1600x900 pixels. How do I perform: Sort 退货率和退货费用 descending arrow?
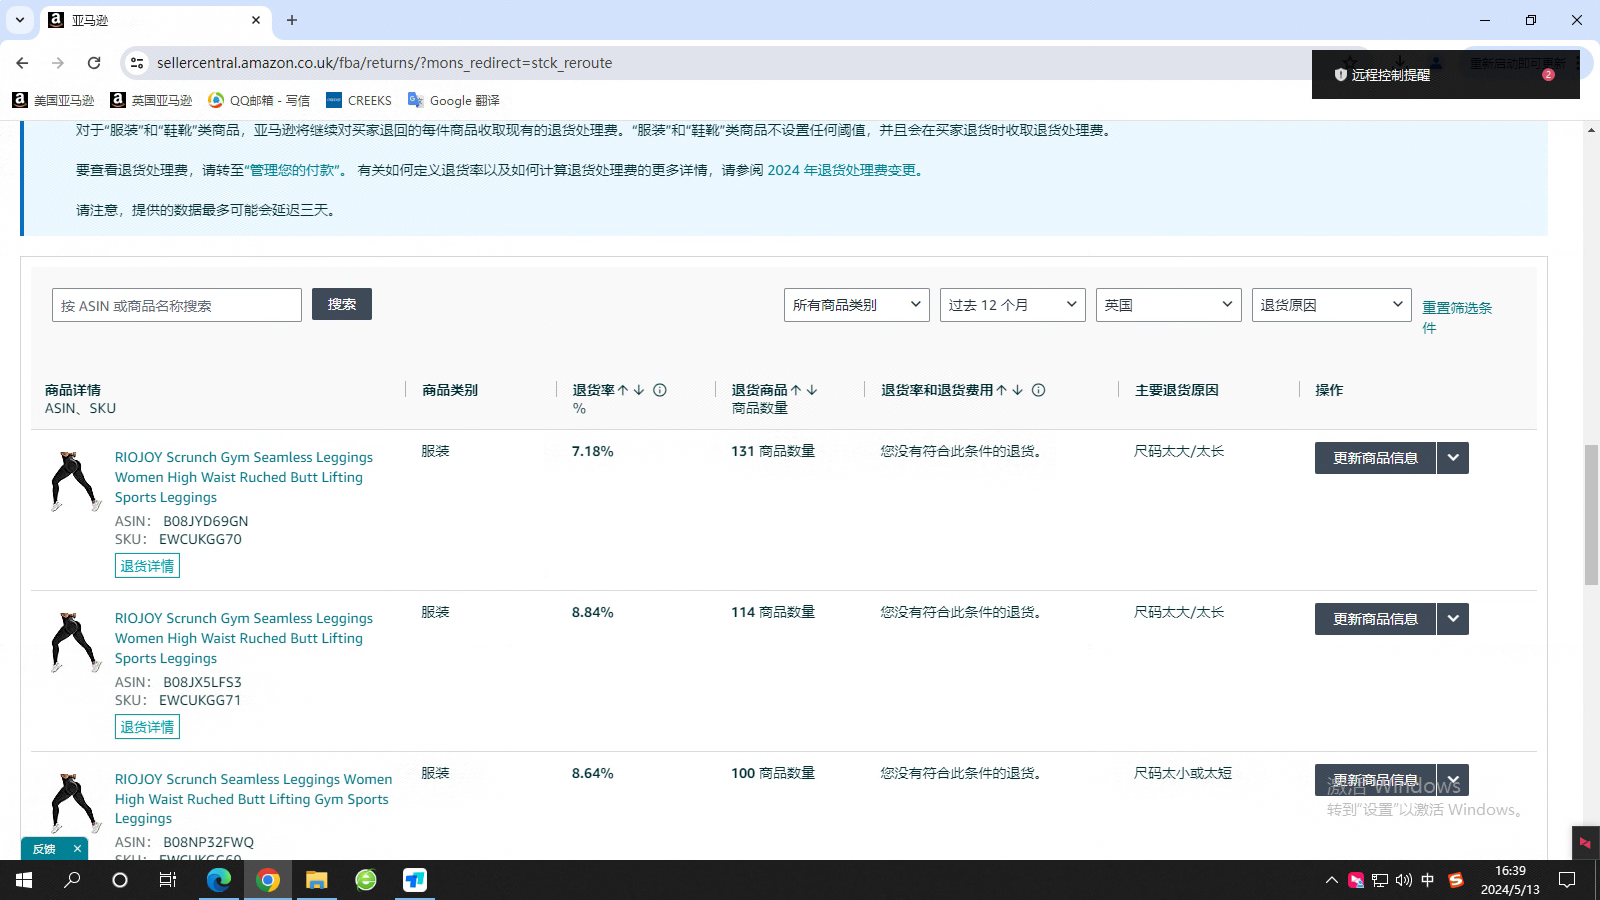coord(1017,390)
